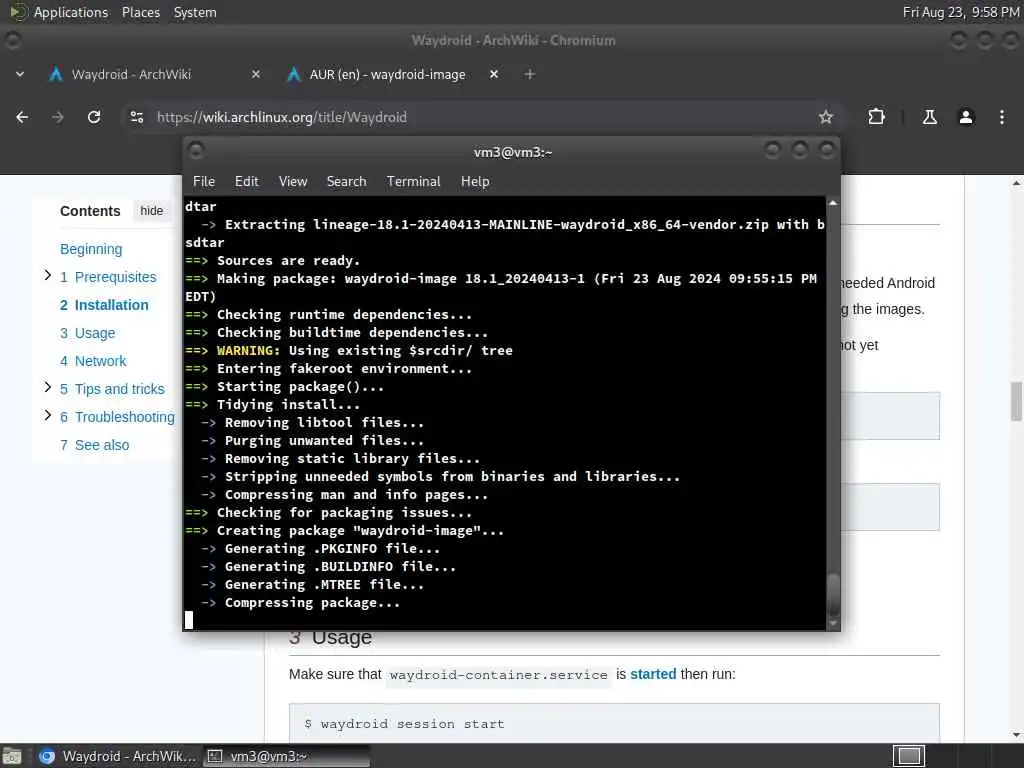Open the Chromium extensions puzzle icon

click(x=876, y=117)
